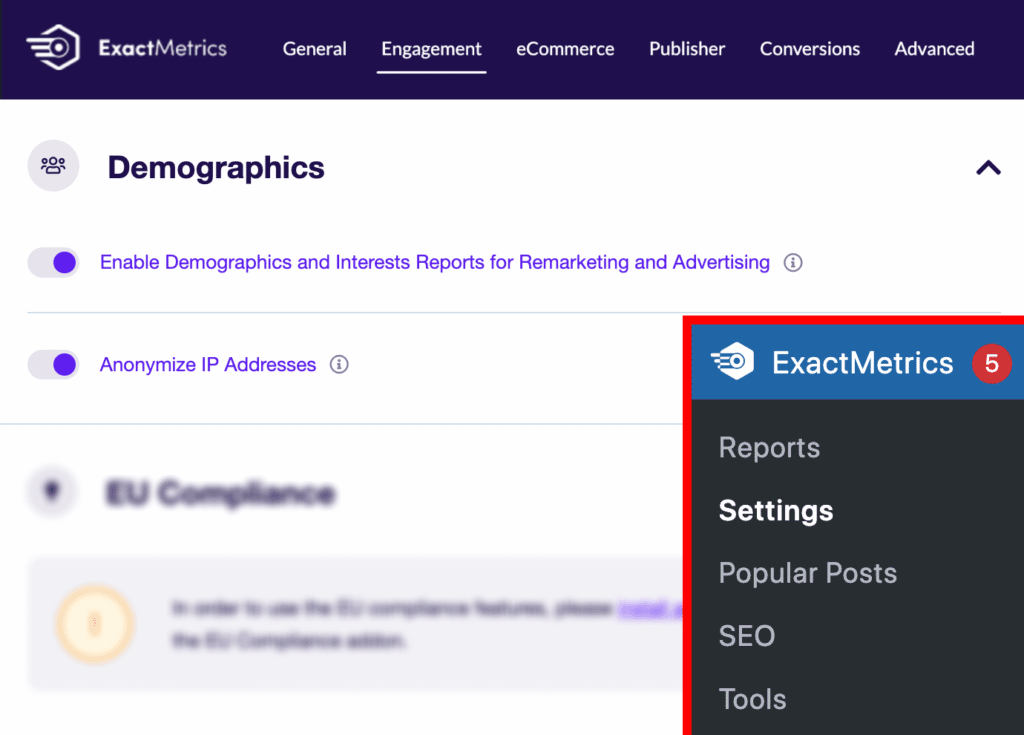Click the ExactMetrics icon in the sidebar menu
Screen dimensions: 1024x735
click(733, 362)
